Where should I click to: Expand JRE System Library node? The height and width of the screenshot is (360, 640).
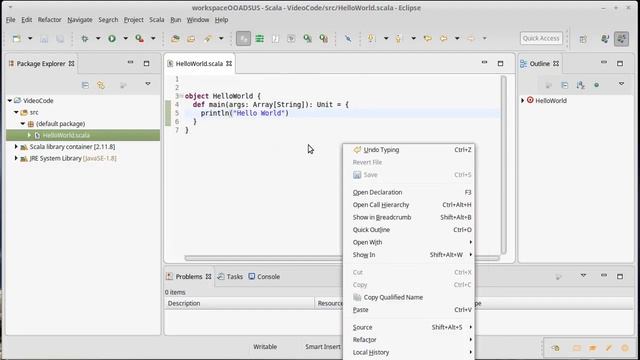point(16,158)
